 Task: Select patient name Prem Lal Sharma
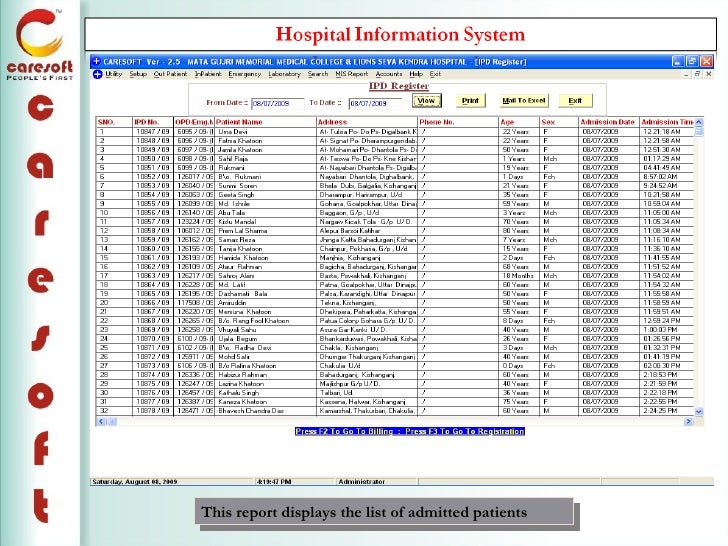[242, 231]
